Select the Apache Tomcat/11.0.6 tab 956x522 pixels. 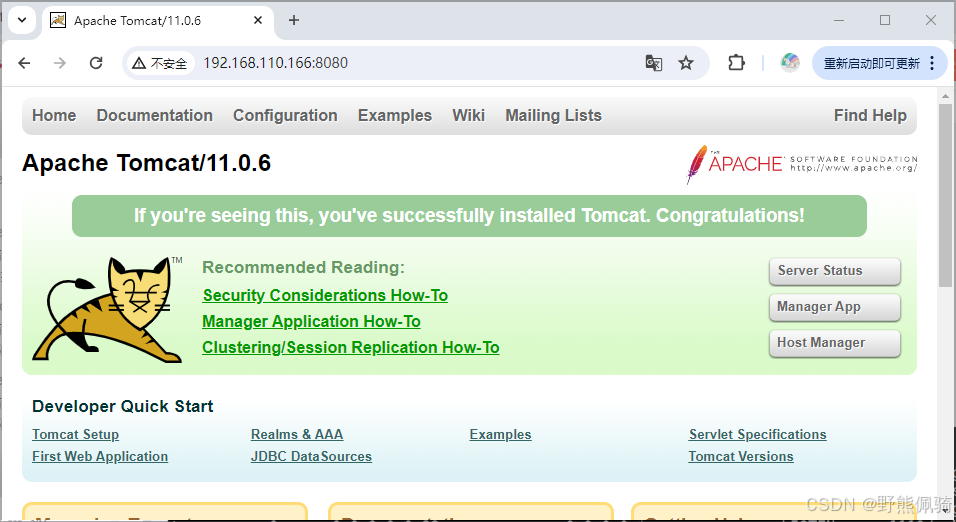[x=157, y=21]
